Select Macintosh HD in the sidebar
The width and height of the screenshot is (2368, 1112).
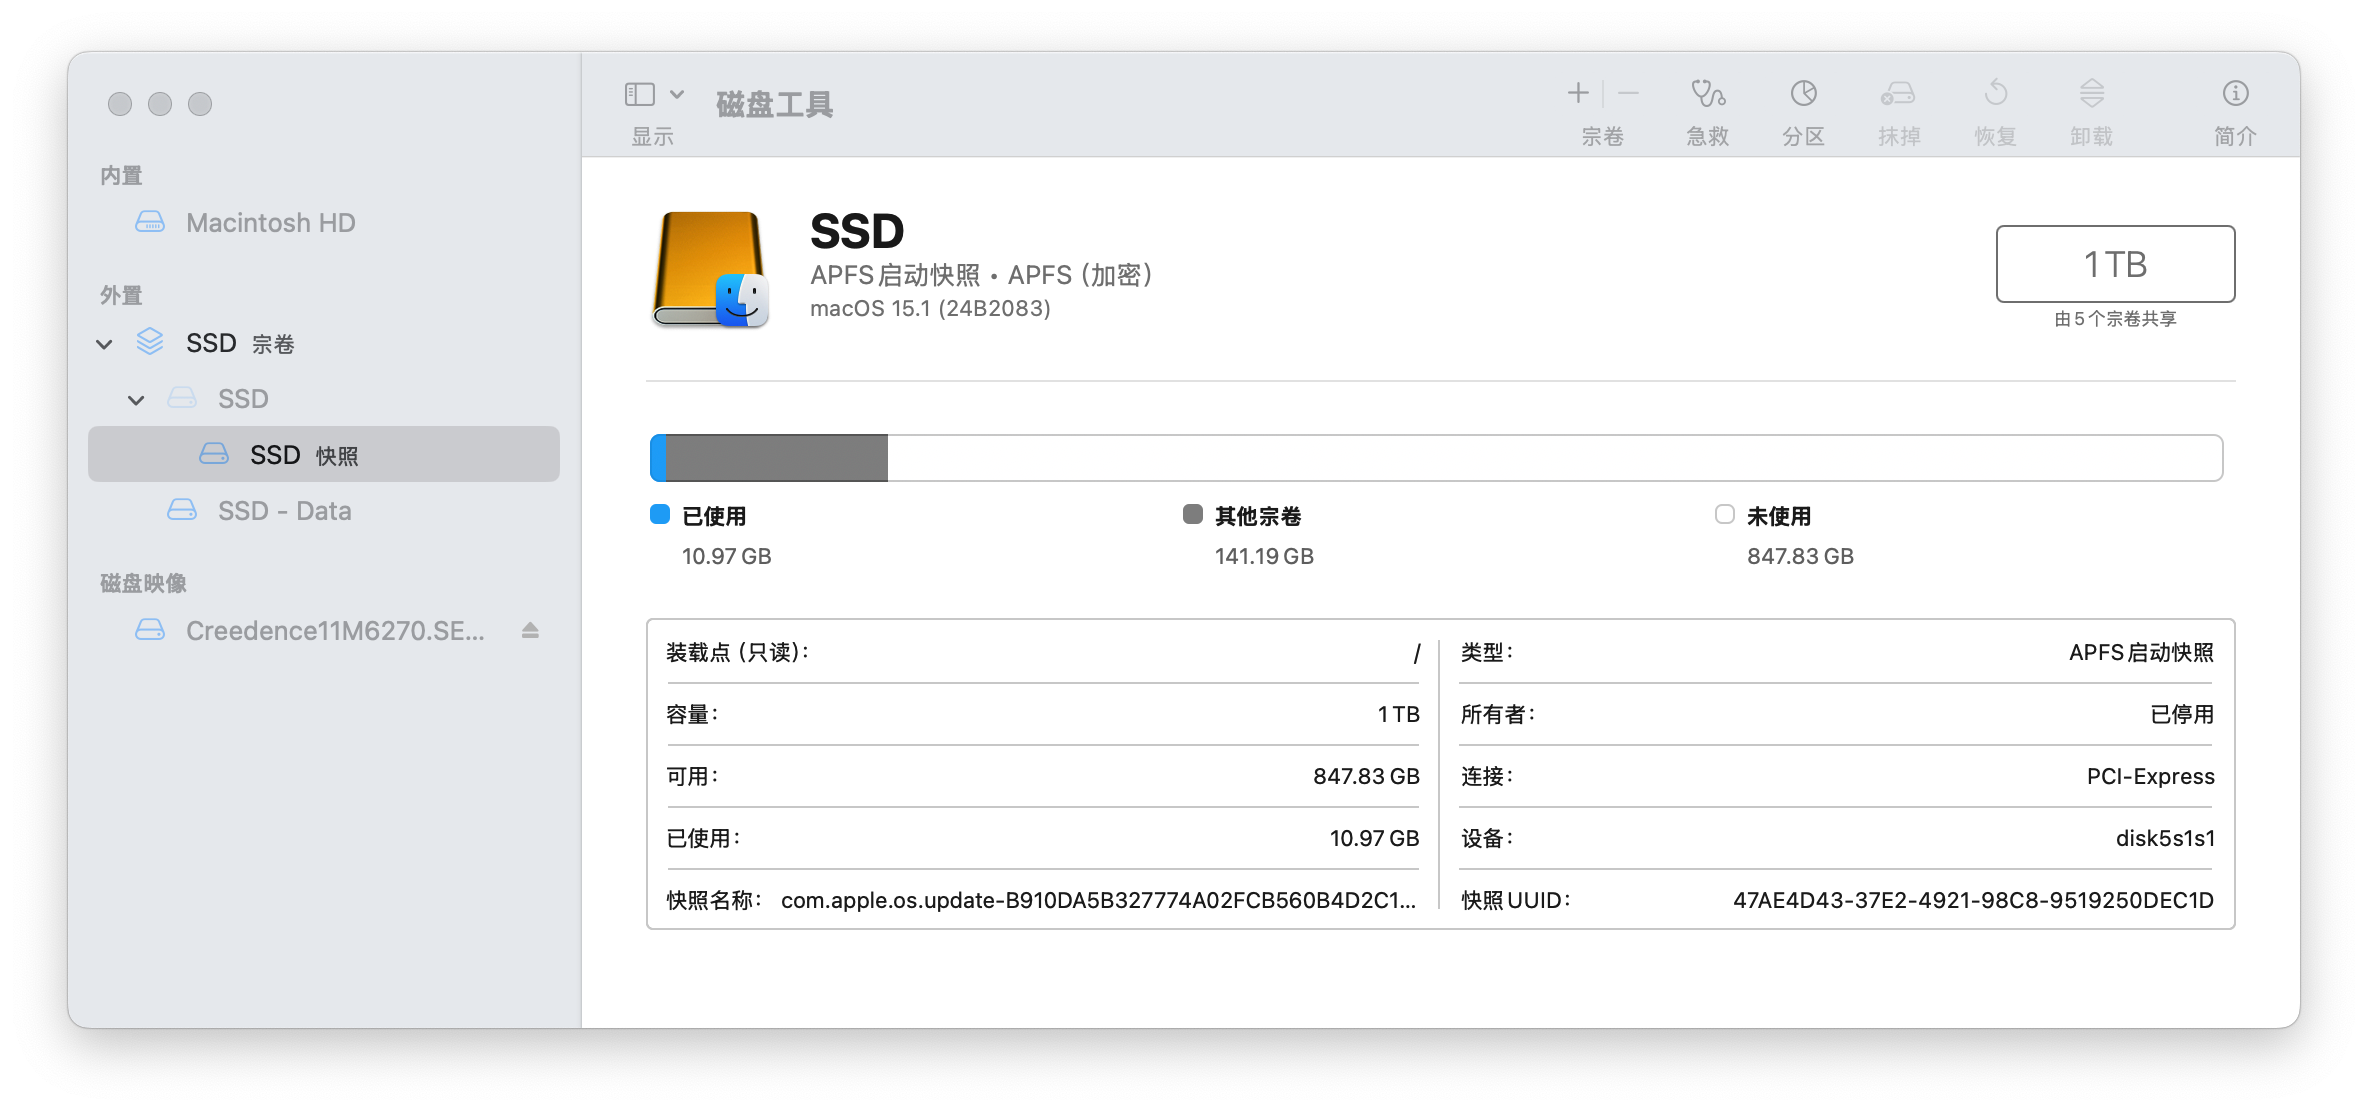pyautogui.click(x=270, y=223)
